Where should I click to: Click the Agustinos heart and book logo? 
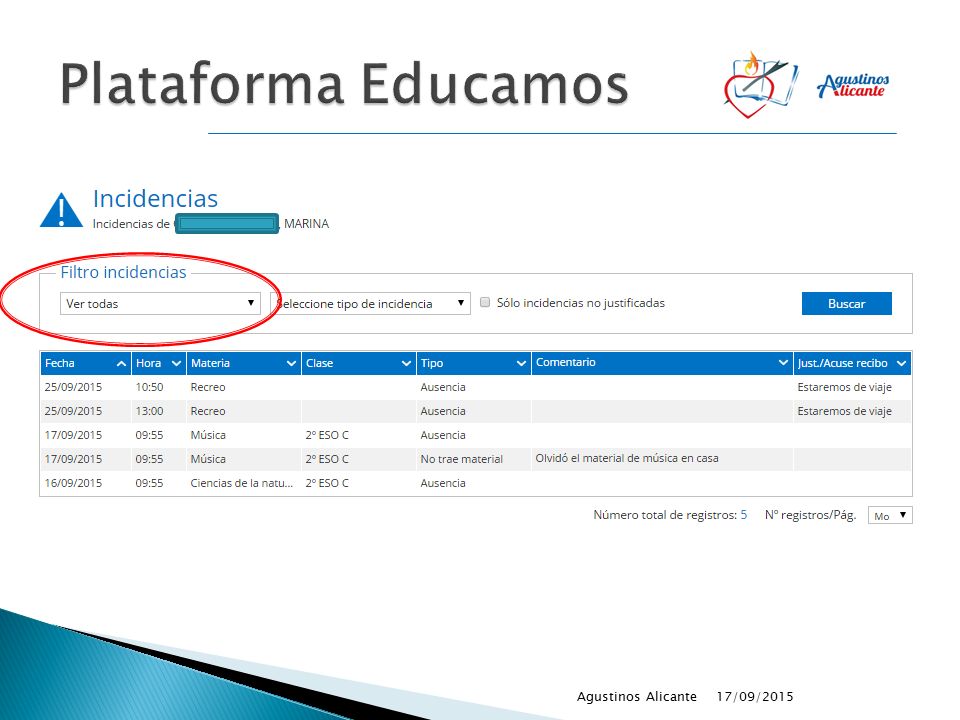click(761, 85)
